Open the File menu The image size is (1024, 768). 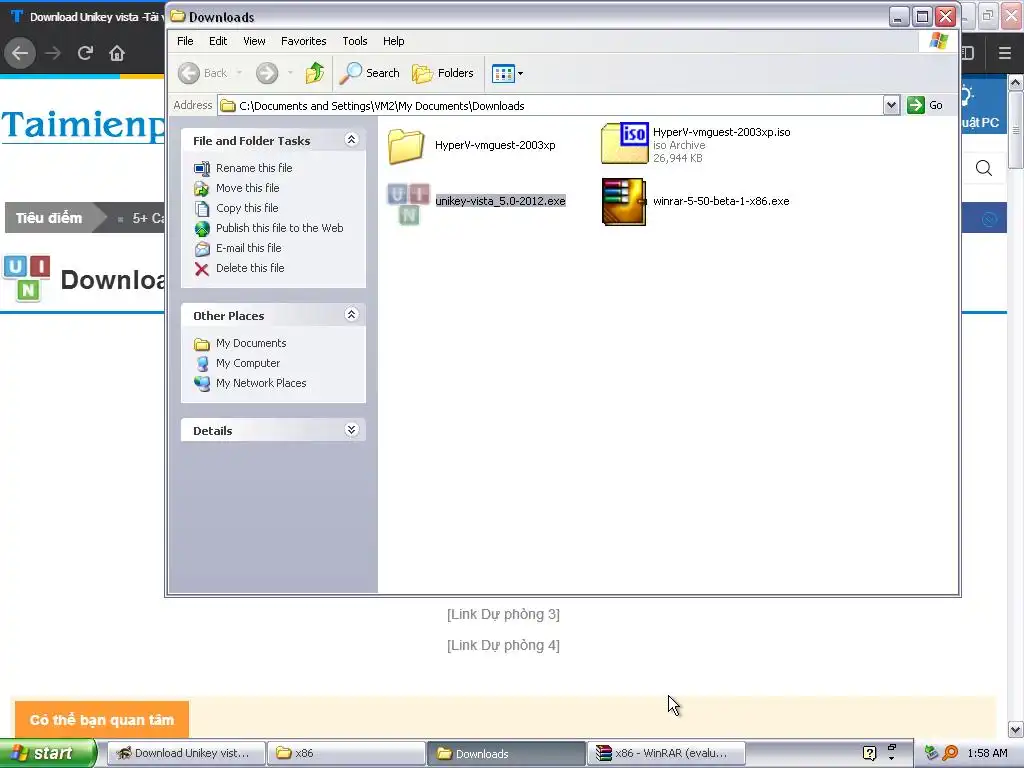point(185,41)
